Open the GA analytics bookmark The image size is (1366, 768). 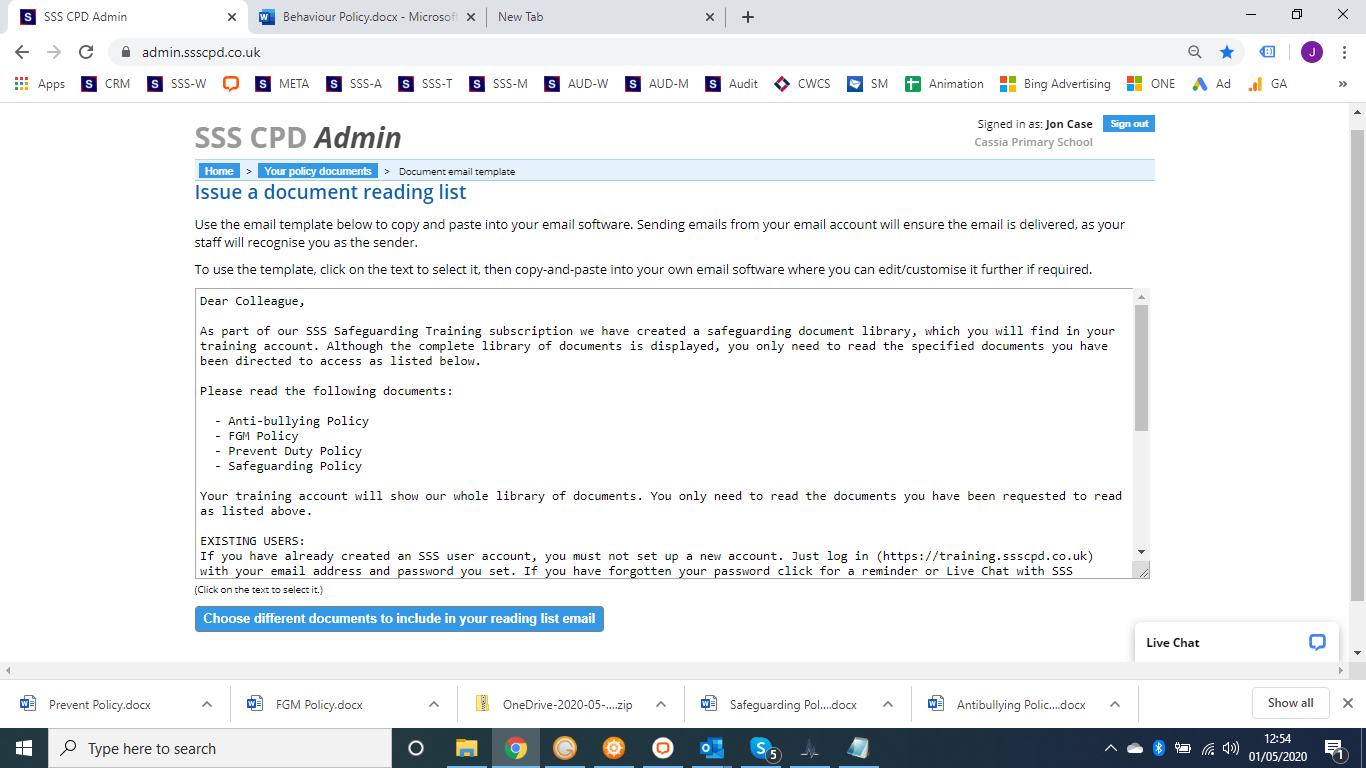tap(1268, 84)
